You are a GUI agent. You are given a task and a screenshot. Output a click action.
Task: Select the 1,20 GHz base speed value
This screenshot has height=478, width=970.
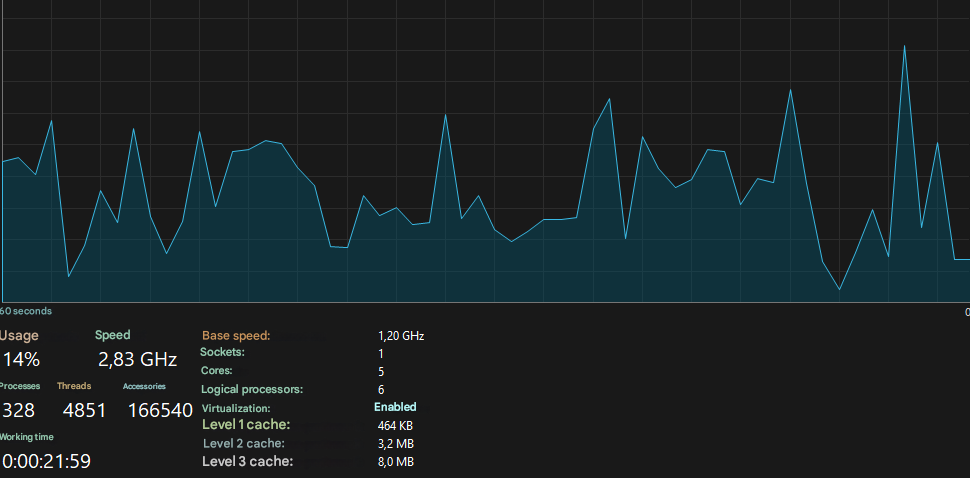tap(401, 336)
